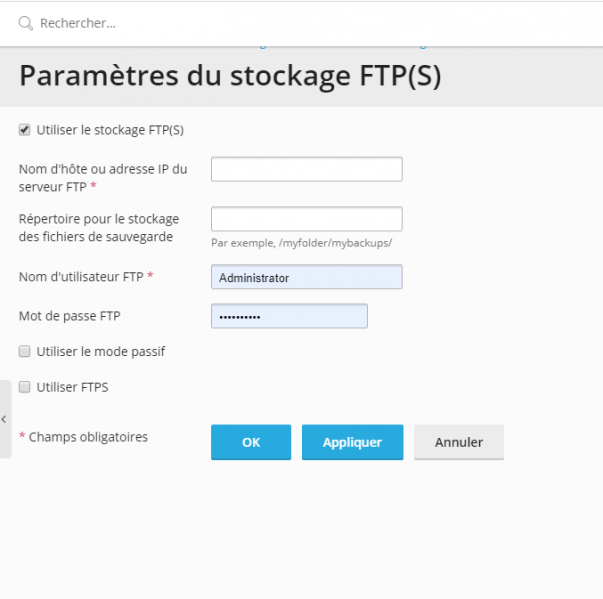Tick the Utiliser FTPS checkbox
The height and width of the screenshot is (599, 603).
coord(25,387)
